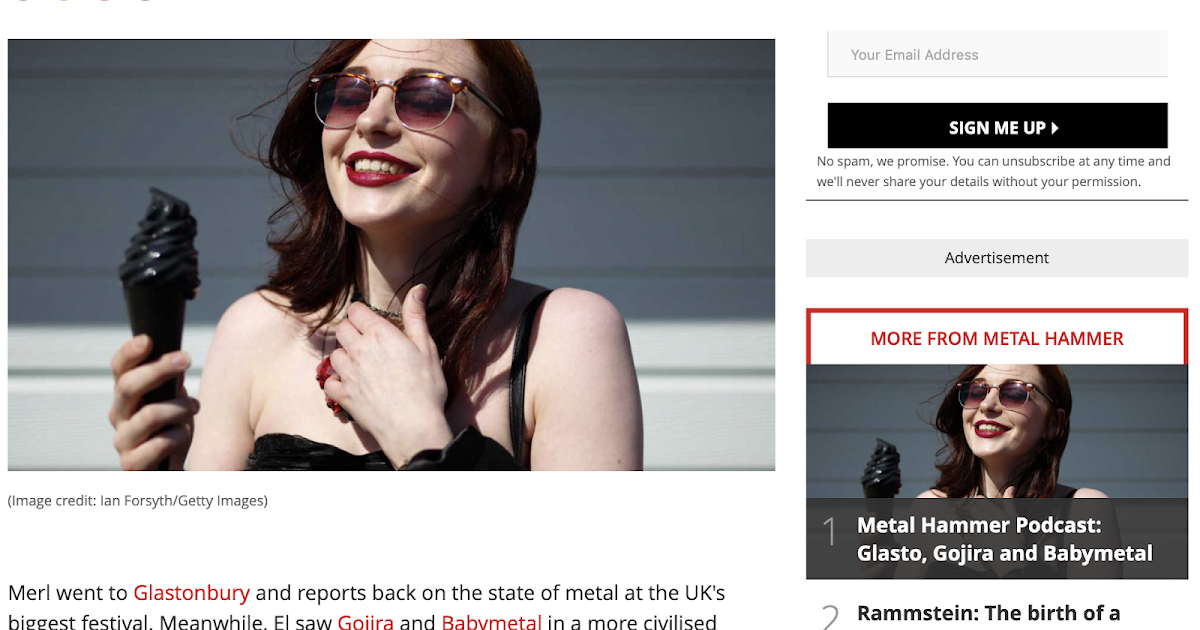
Task: Open the Glastonbury link in article text
Action: pyautogui.click(x=191, y=592)
